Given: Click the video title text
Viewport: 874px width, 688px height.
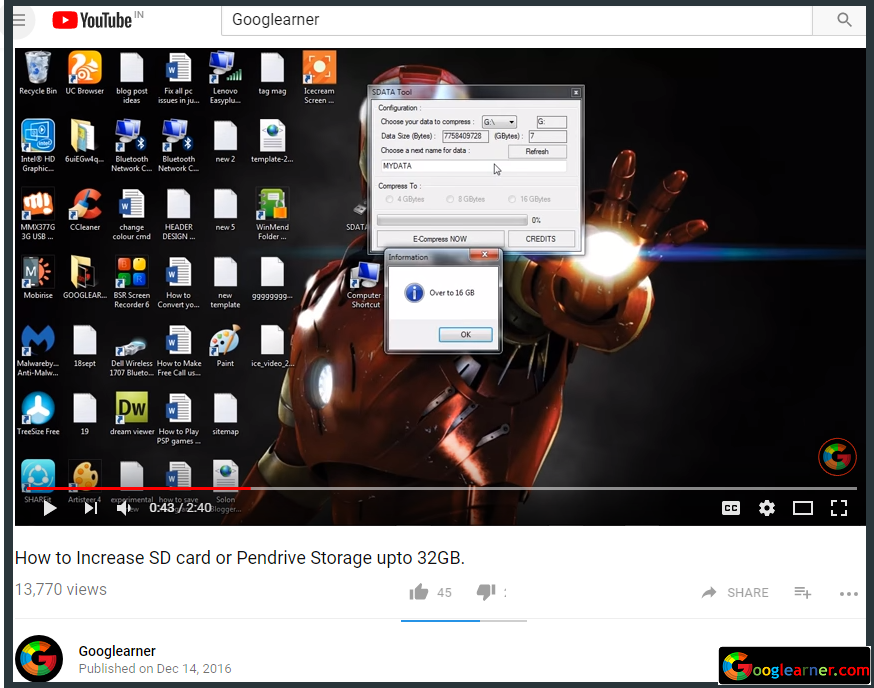Looking at the screenshot, I should click(240, 558).
